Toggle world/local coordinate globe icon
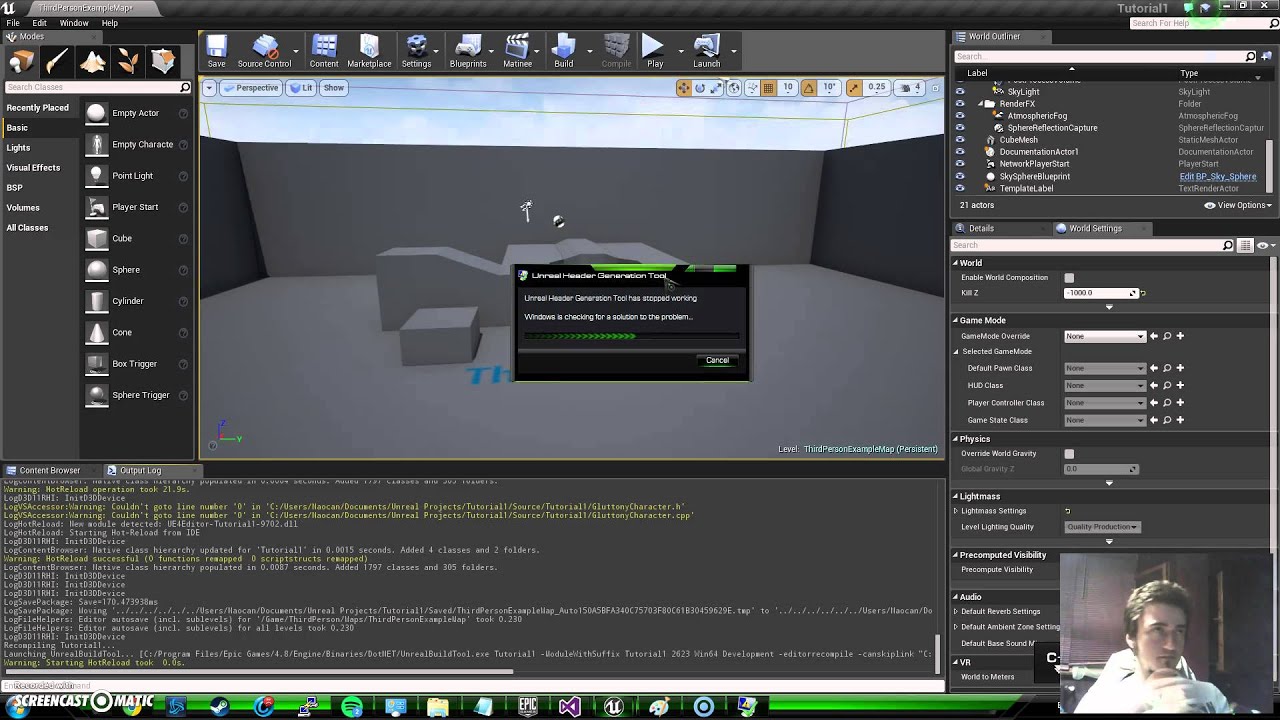The width and height of the screenshot is (1280, 720). (734, 88)
